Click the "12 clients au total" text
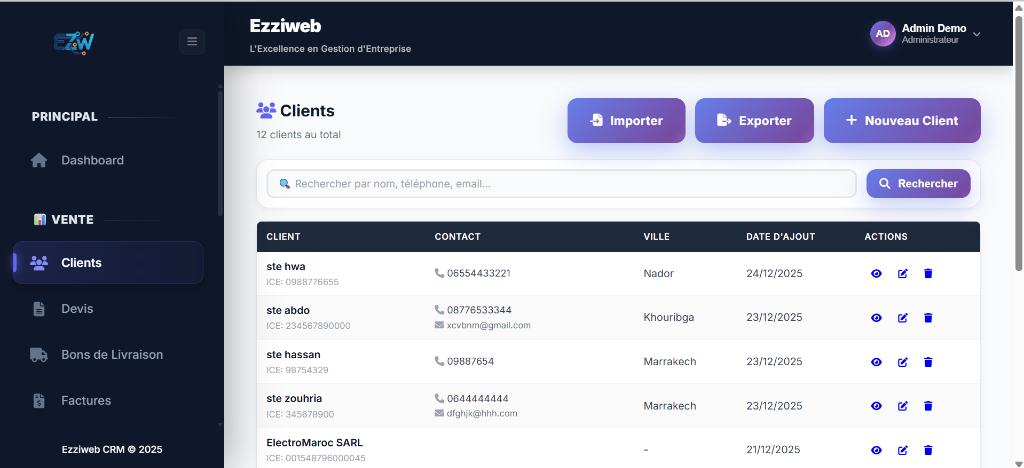Viewport: 1024px width, 468px height. click(298, 135)
